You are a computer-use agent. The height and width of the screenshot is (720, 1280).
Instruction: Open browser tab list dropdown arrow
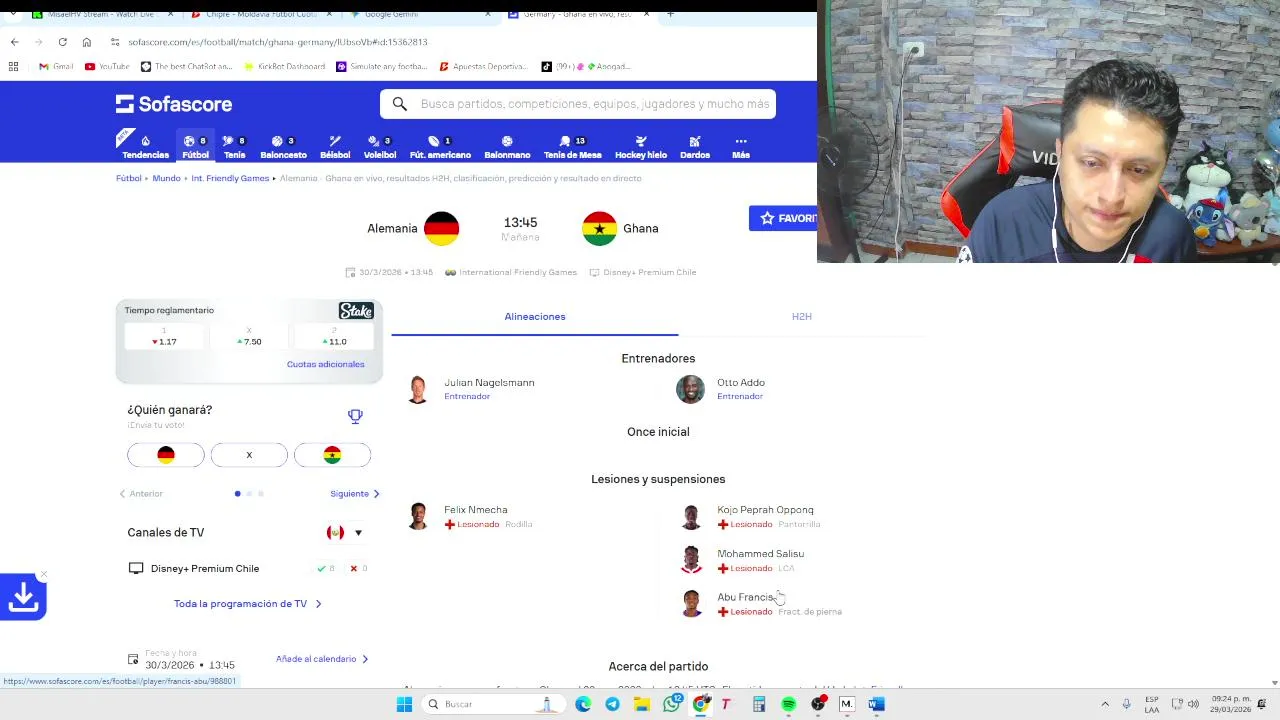tap(13, 14)
